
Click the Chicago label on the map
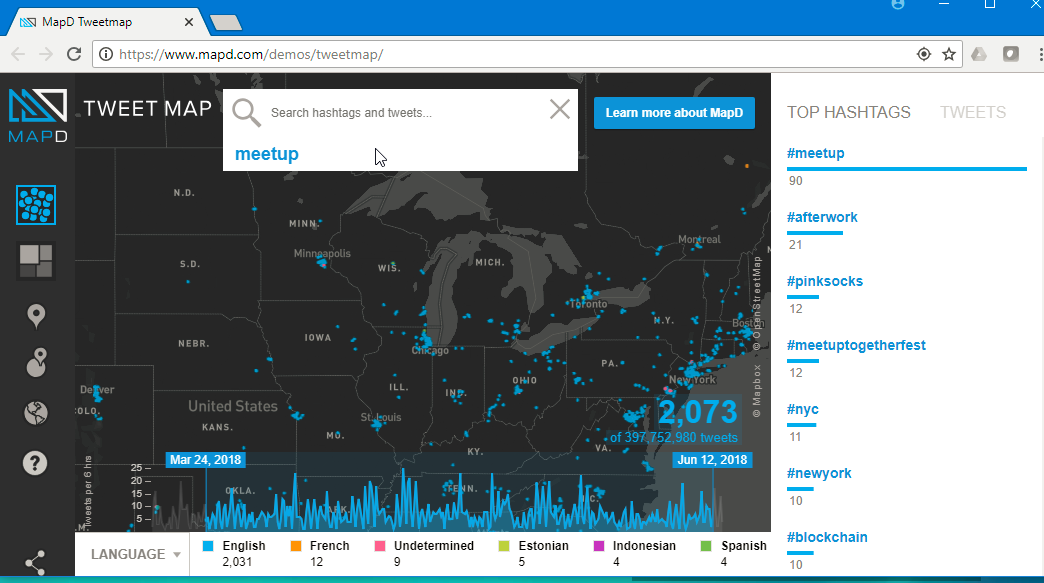pos(430,350)
